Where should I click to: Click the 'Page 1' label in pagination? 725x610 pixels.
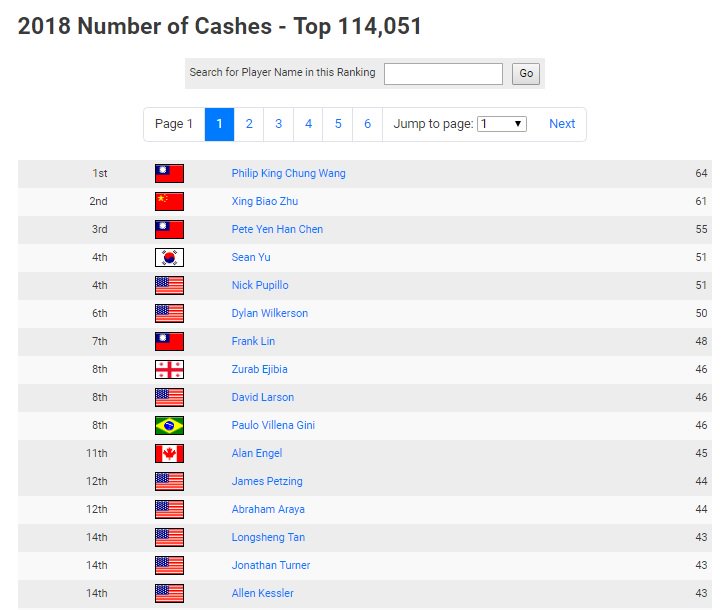pos(174,124)
